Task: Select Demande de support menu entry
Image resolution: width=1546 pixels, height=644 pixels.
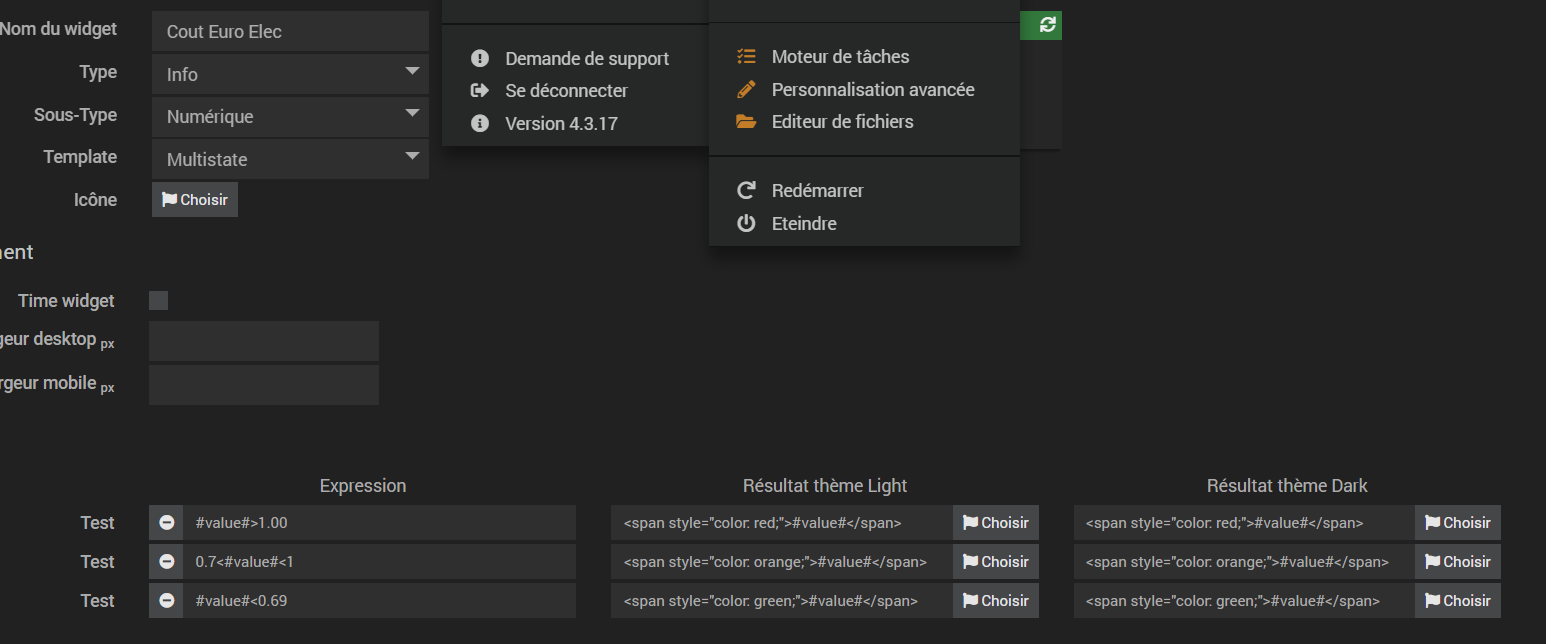Action: click(586, 59)
